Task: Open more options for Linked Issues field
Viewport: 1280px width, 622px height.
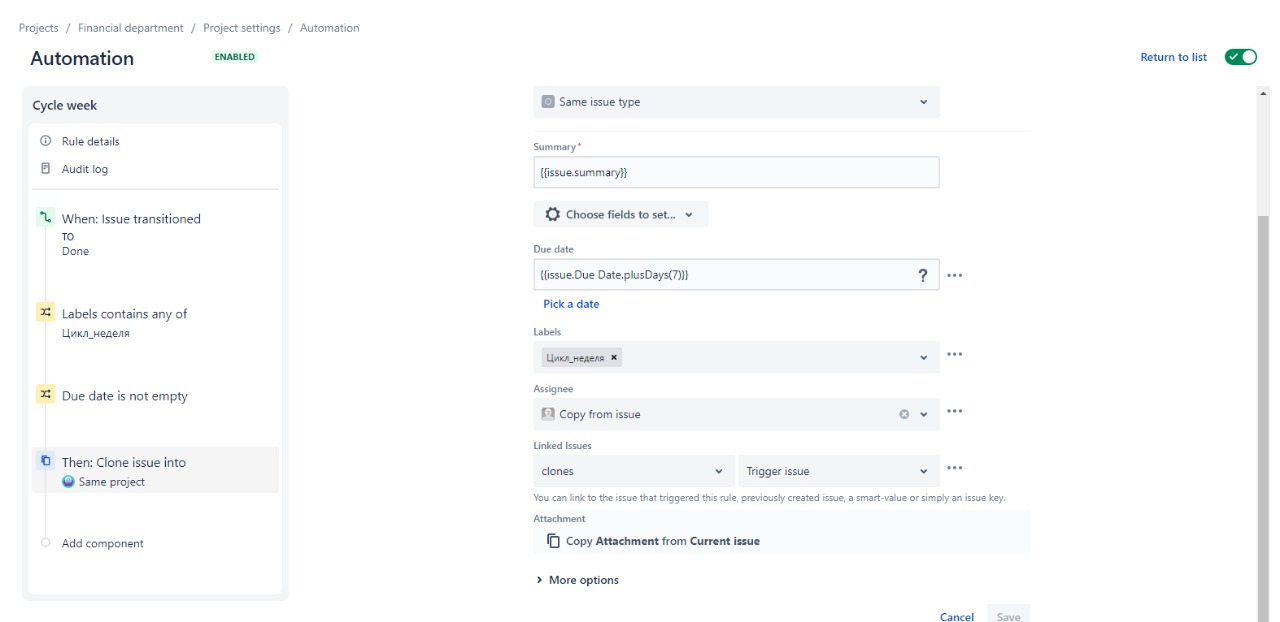Action: point(954,468)
